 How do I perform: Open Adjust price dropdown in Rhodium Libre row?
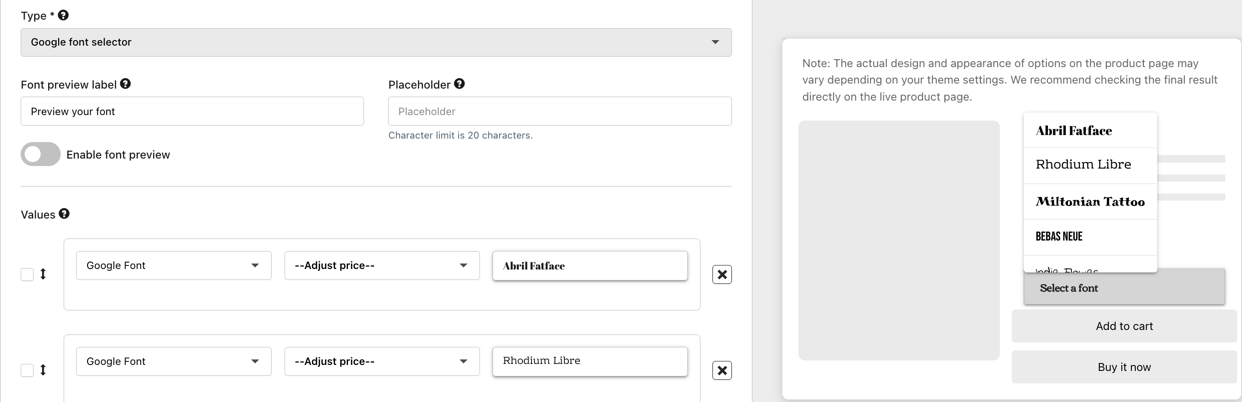pos(382,361)
